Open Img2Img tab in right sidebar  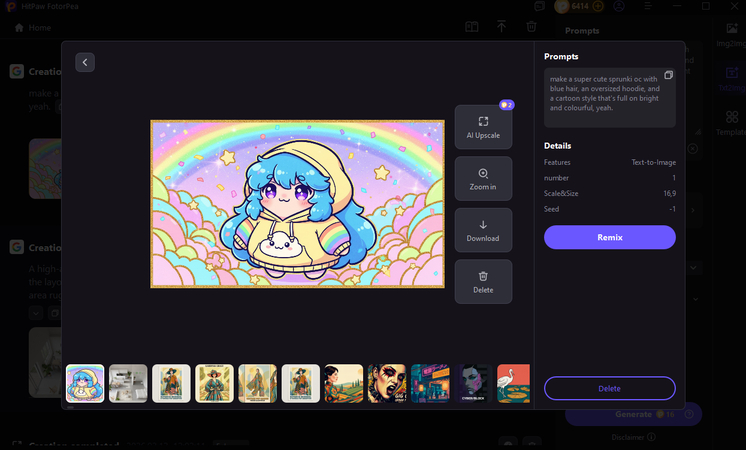tap(732, 35)
